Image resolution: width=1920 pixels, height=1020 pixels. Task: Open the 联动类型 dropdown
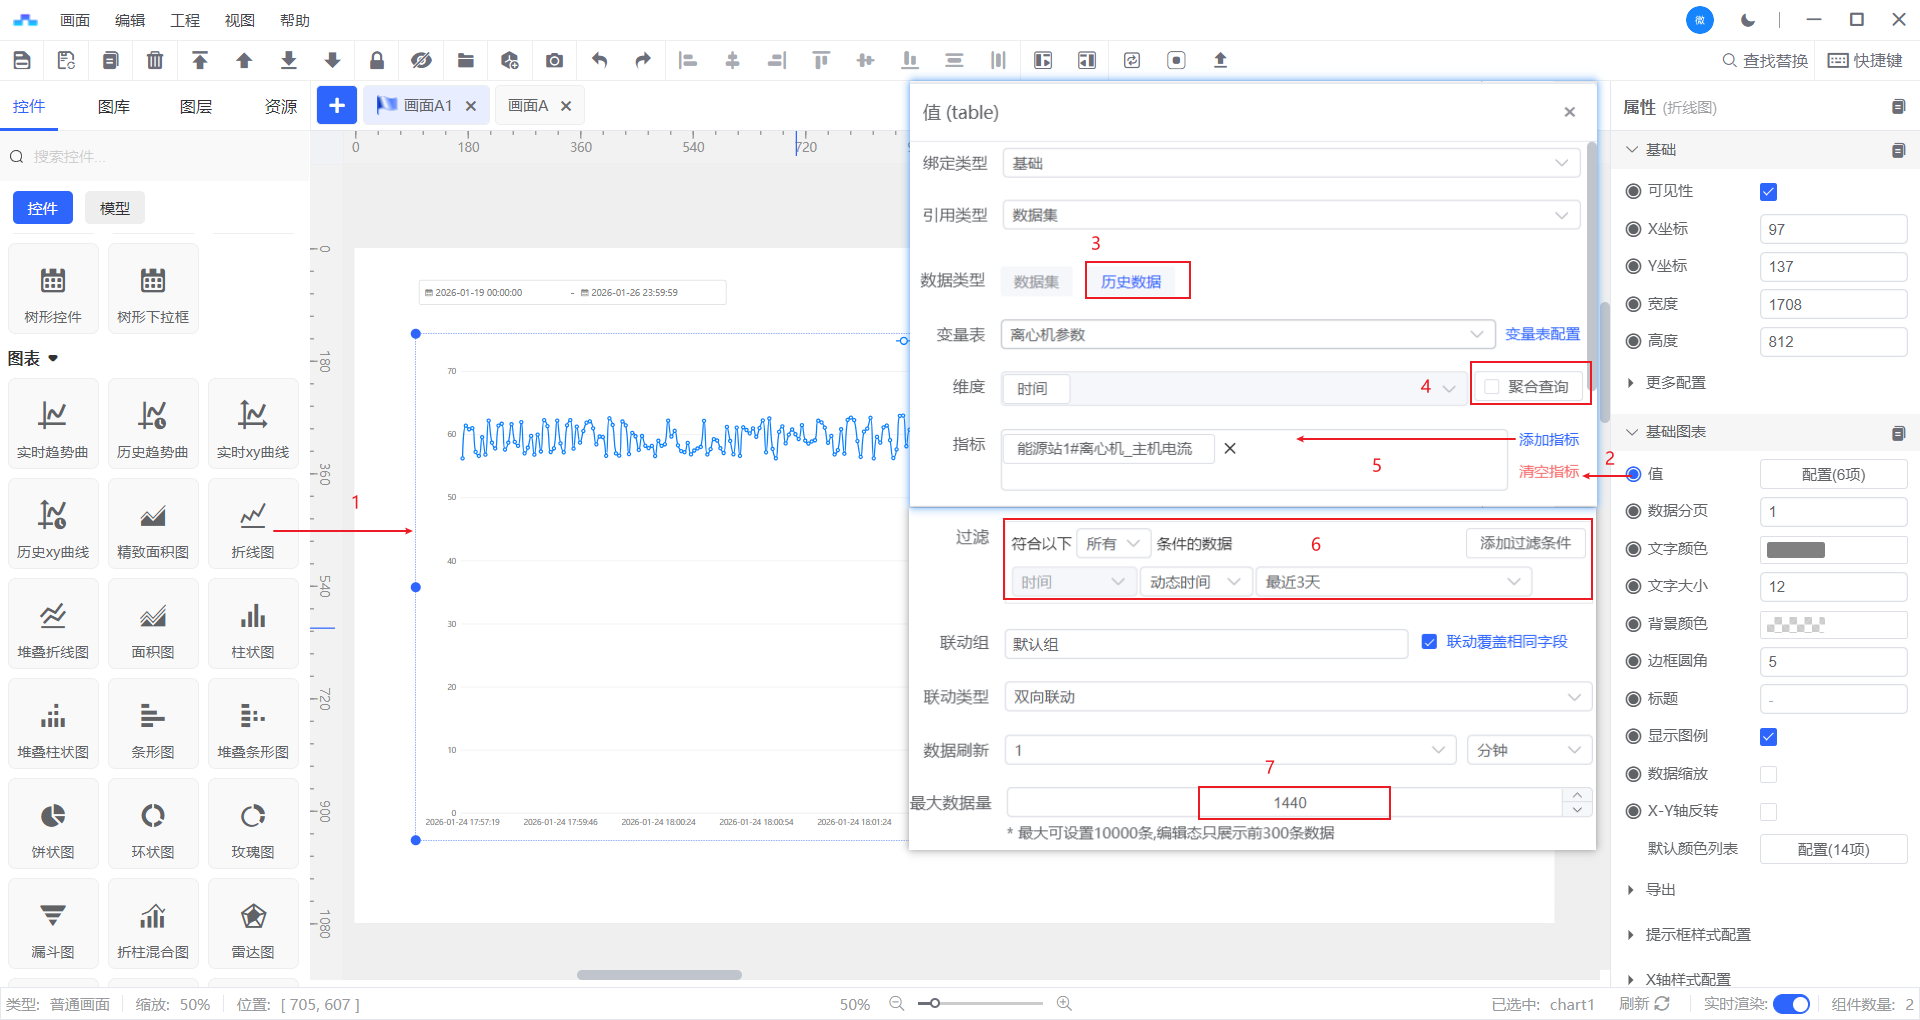(x=1297, y=697)
